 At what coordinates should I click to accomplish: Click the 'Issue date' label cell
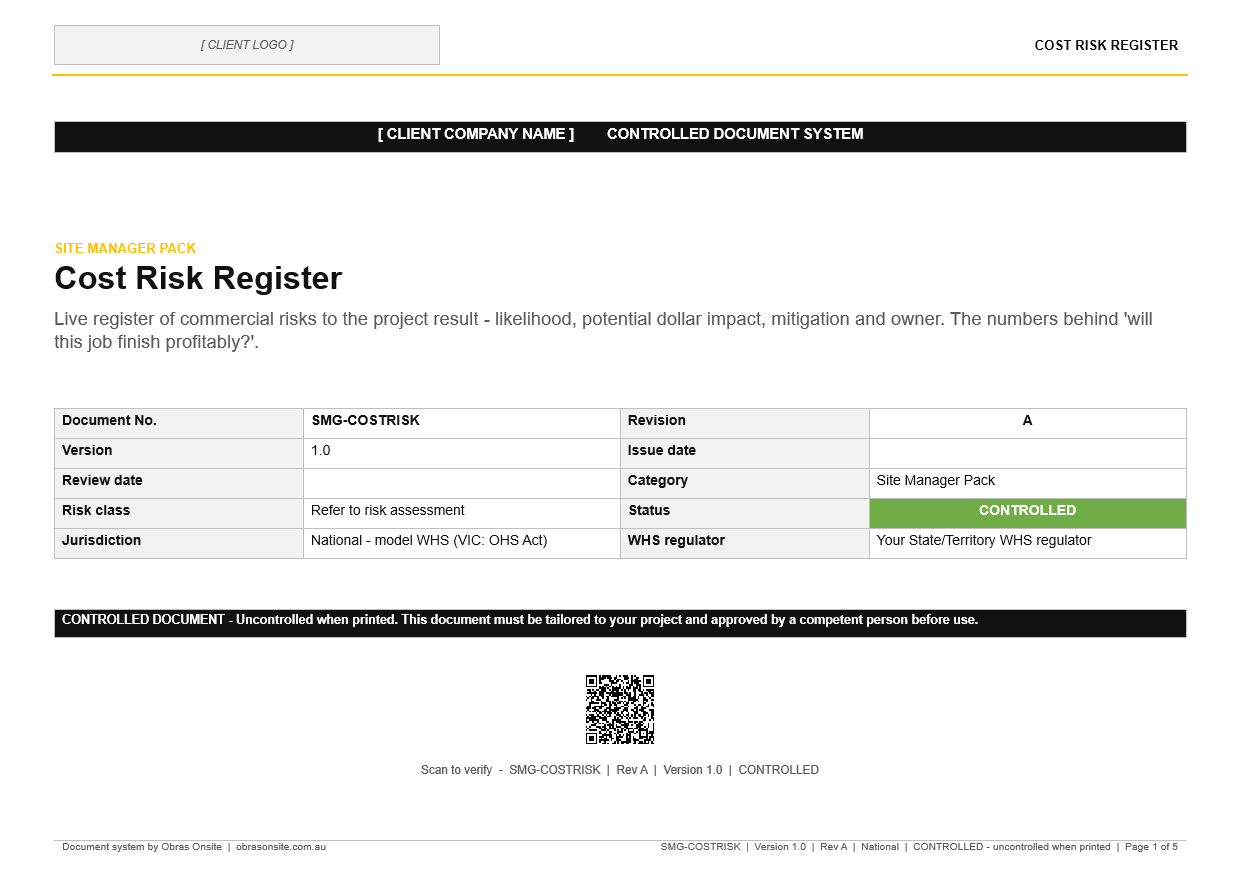pos(745,453)
